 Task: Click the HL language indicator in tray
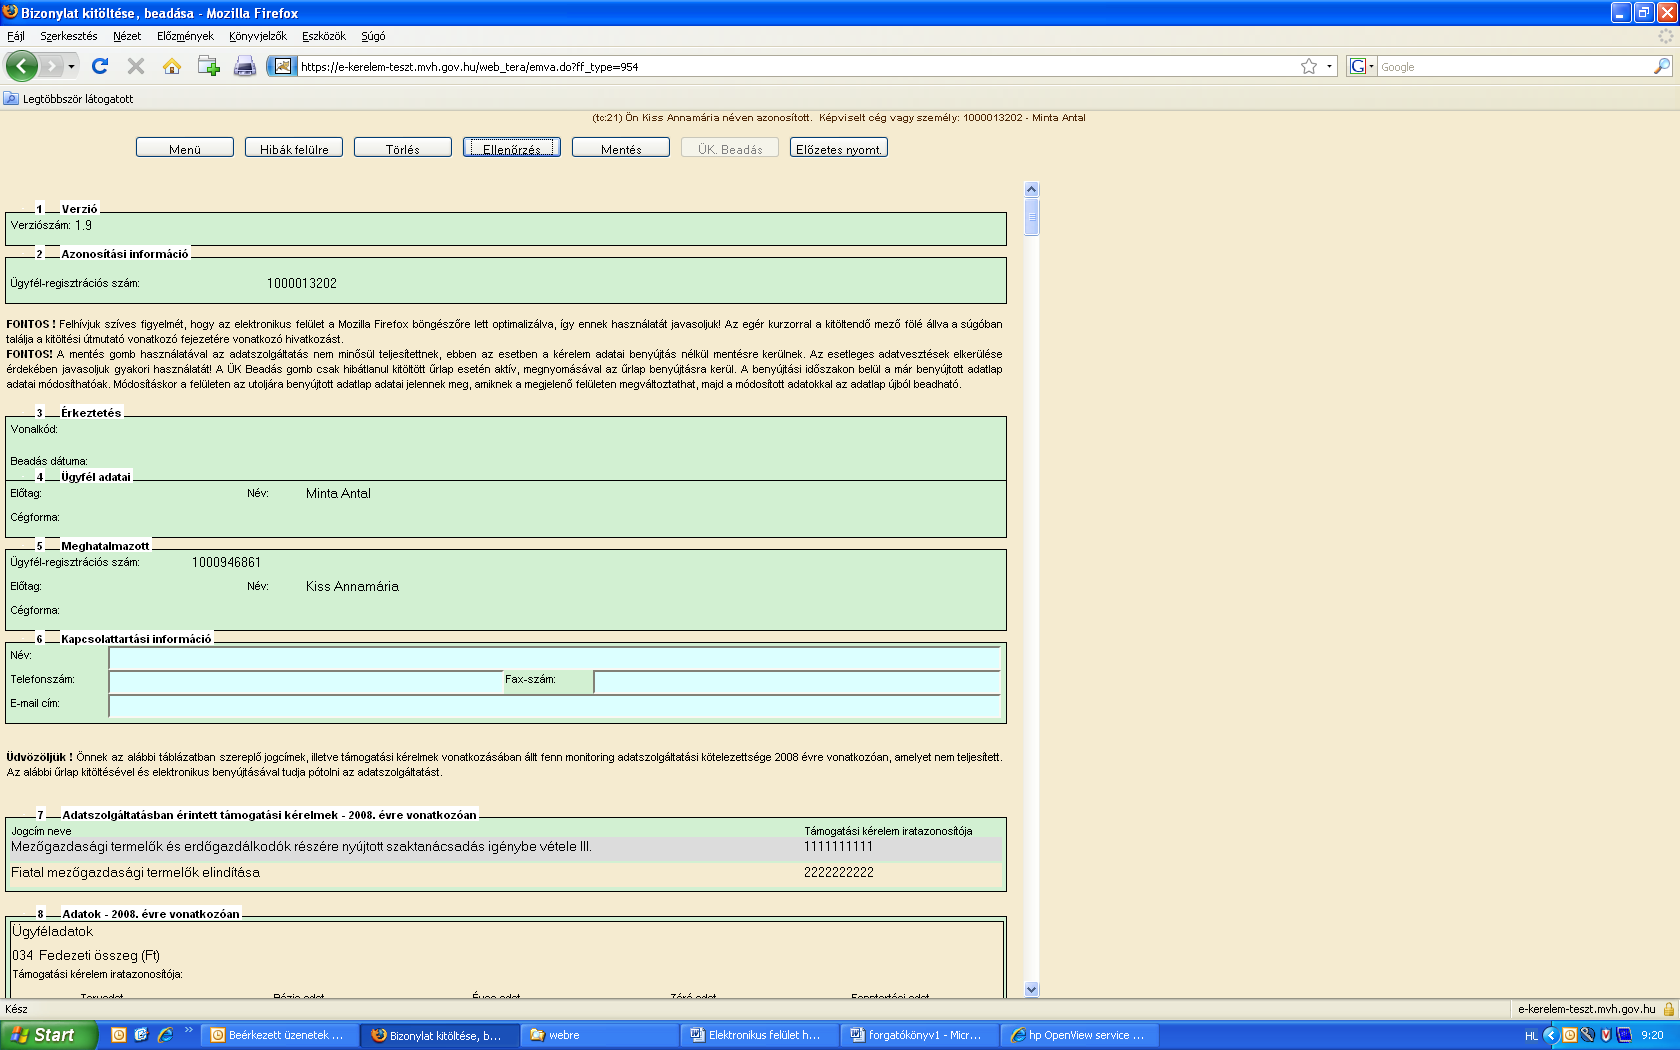click(1531, 1036)
